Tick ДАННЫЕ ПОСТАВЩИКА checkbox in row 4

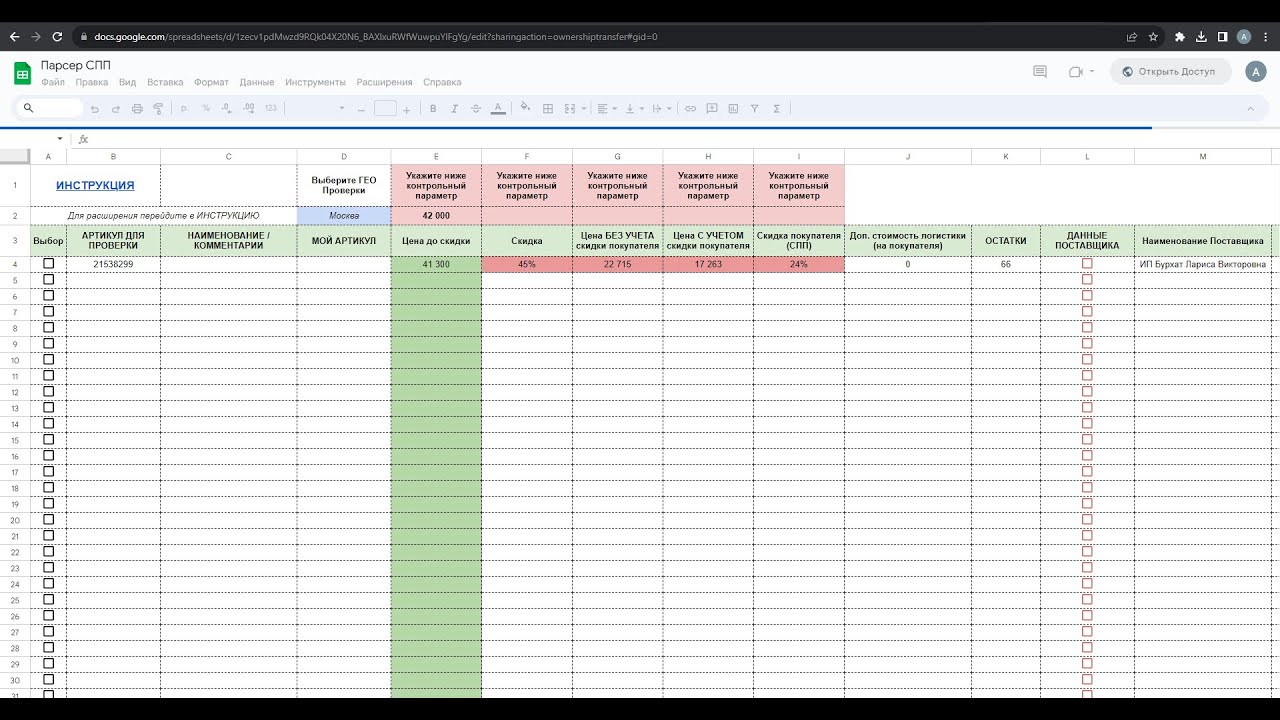[1087, 264]
